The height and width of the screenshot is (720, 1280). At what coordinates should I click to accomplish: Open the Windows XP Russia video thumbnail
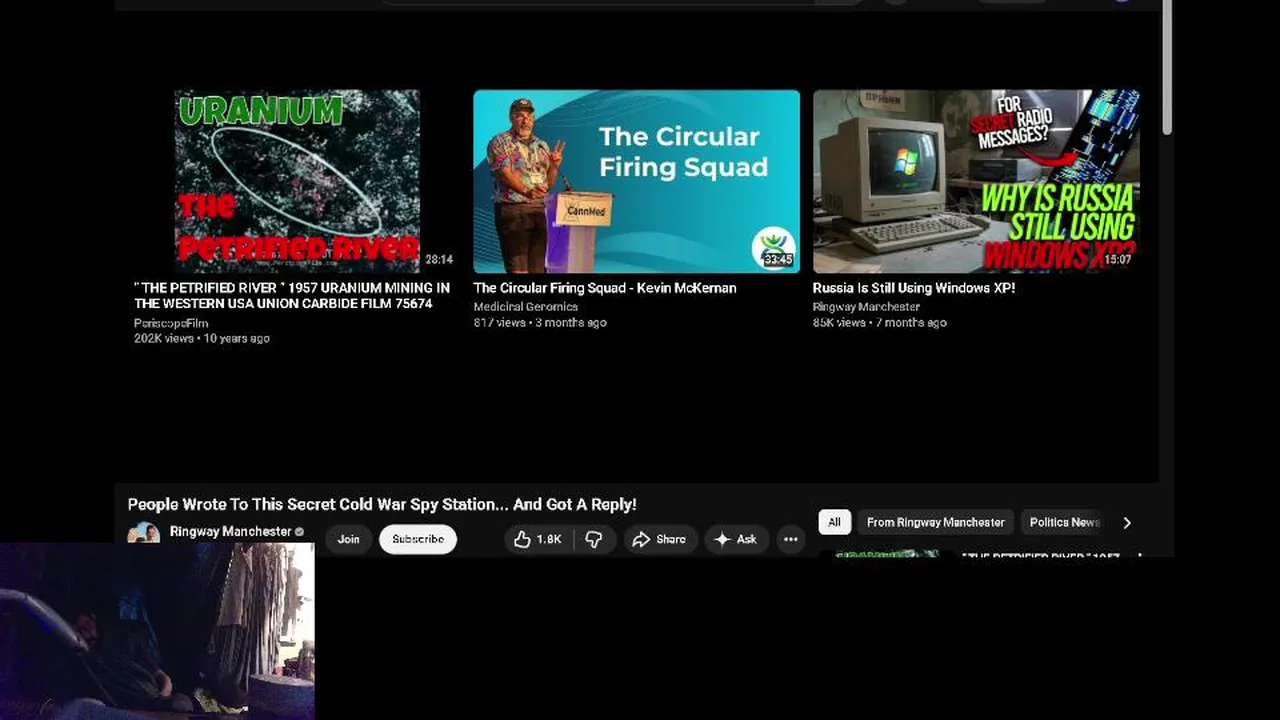tap(976, 181)
